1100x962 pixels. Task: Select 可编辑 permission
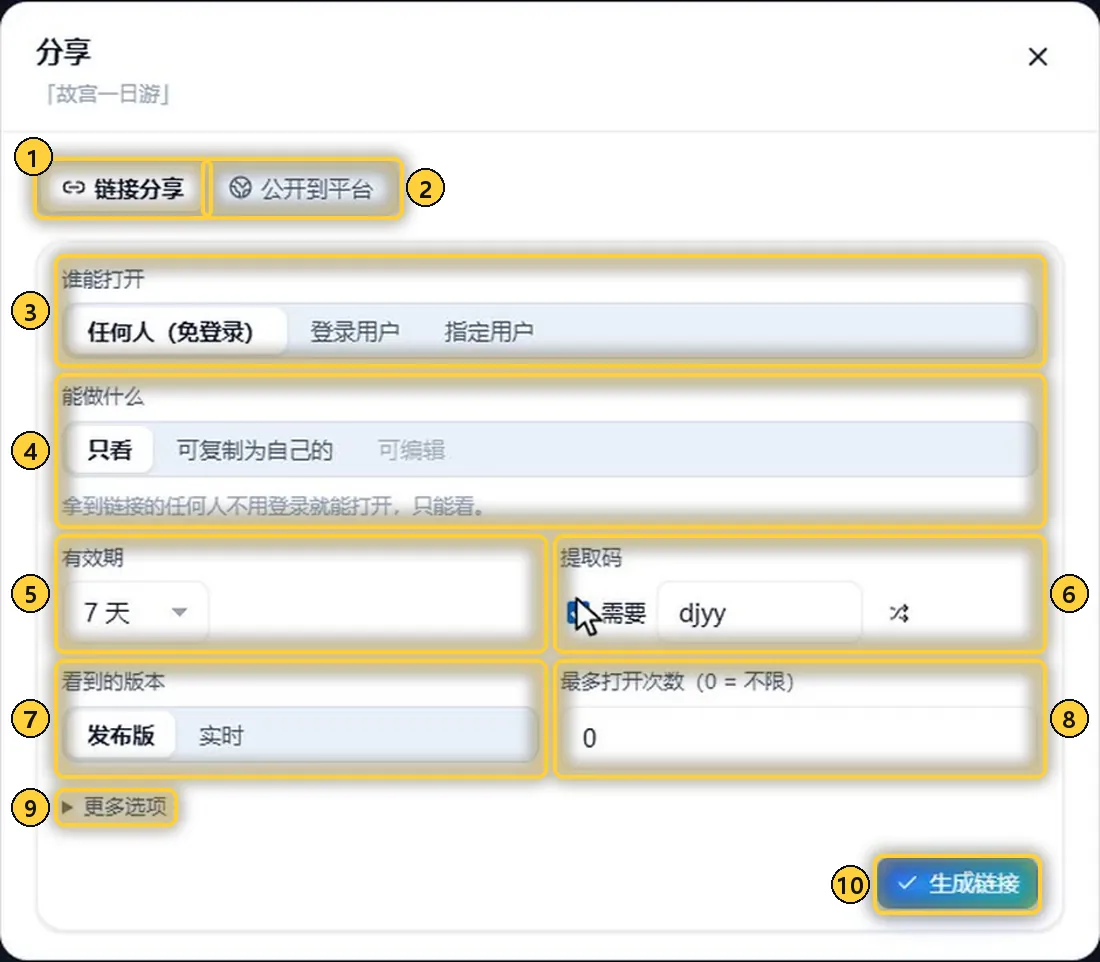point(411,450)
